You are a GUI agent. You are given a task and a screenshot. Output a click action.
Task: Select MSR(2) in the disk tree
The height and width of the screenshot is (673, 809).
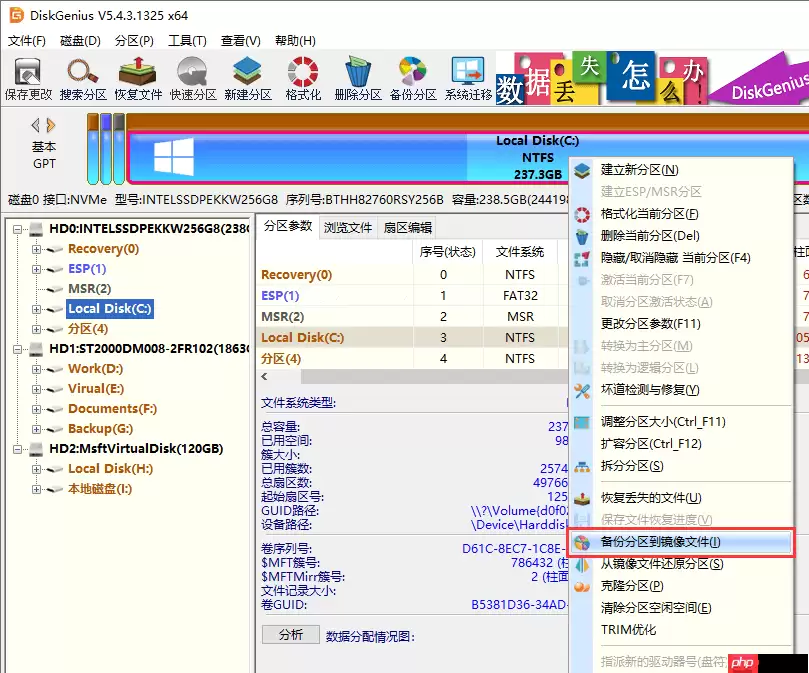click(x=90, y=289)
